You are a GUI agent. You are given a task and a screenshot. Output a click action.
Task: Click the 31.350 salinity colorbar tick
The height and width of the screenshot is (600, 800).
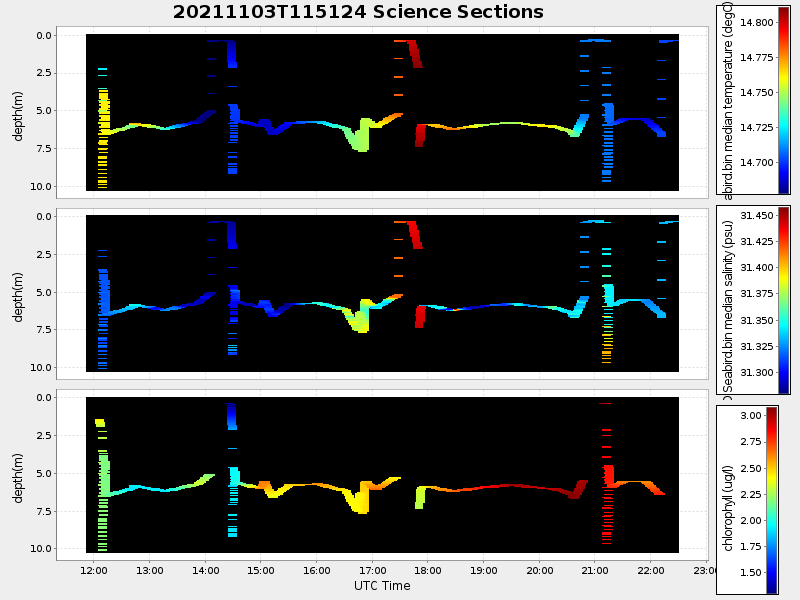pyautogui.click(x=757, y=320)
